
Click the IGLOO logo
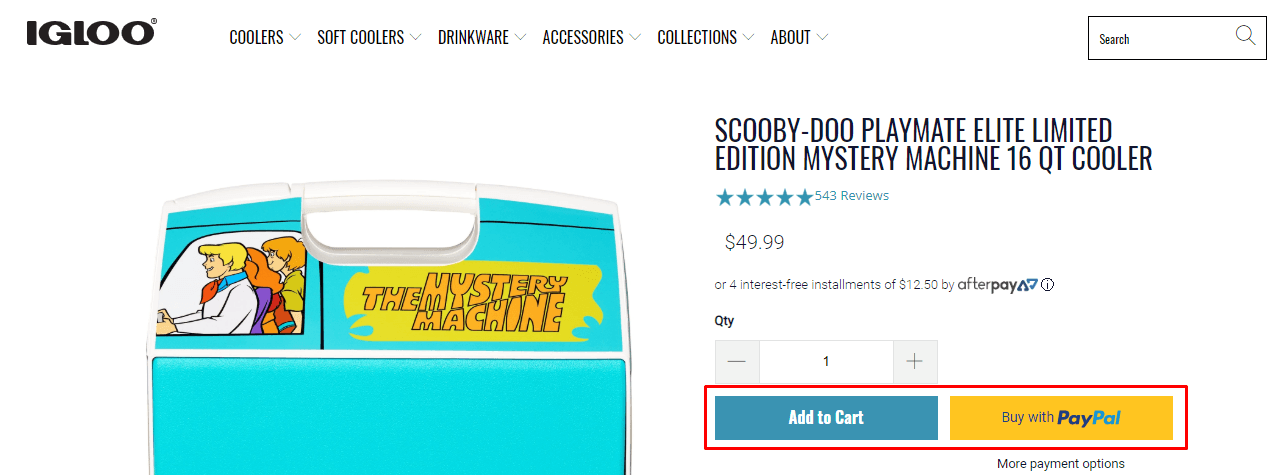pos(91,33)
